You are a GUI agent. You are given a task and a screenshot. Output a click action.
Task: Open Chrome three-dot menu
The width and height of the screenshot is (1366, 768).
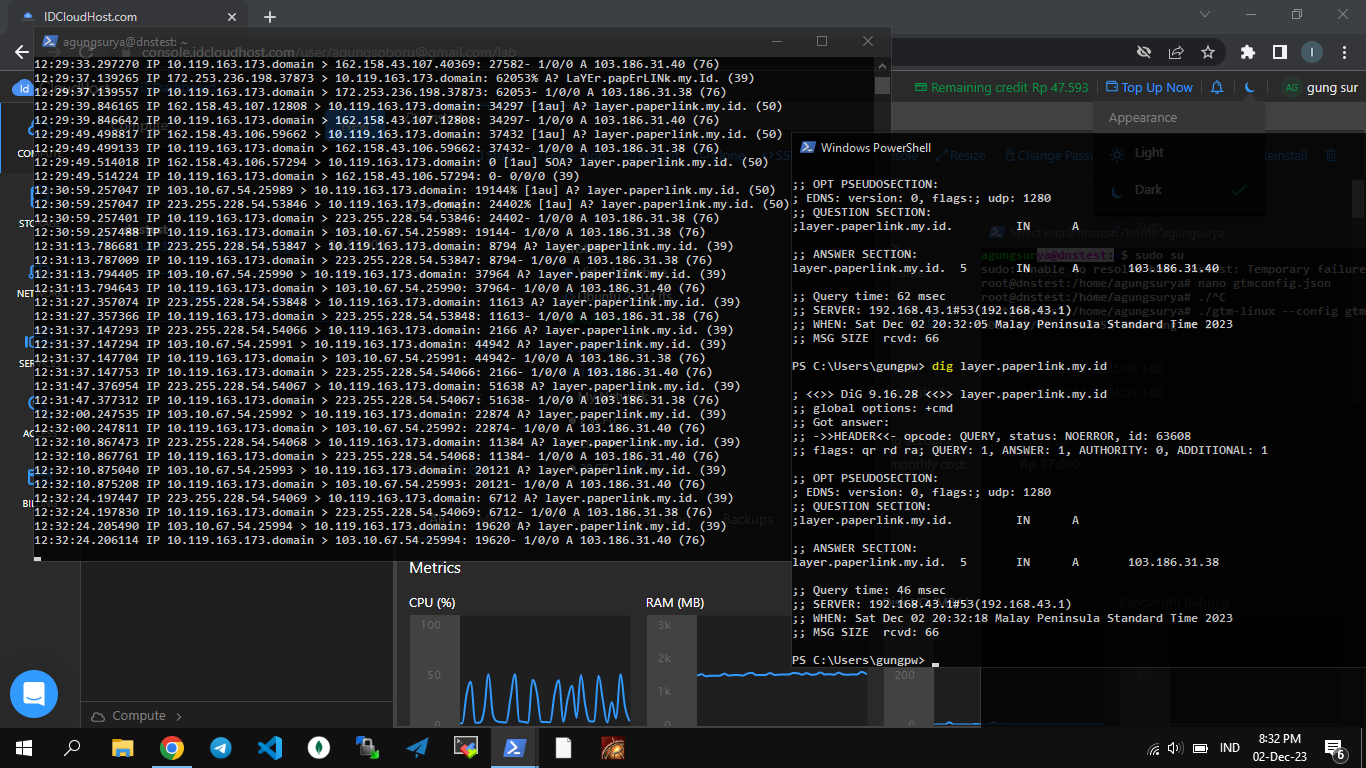coord(1345,52)
